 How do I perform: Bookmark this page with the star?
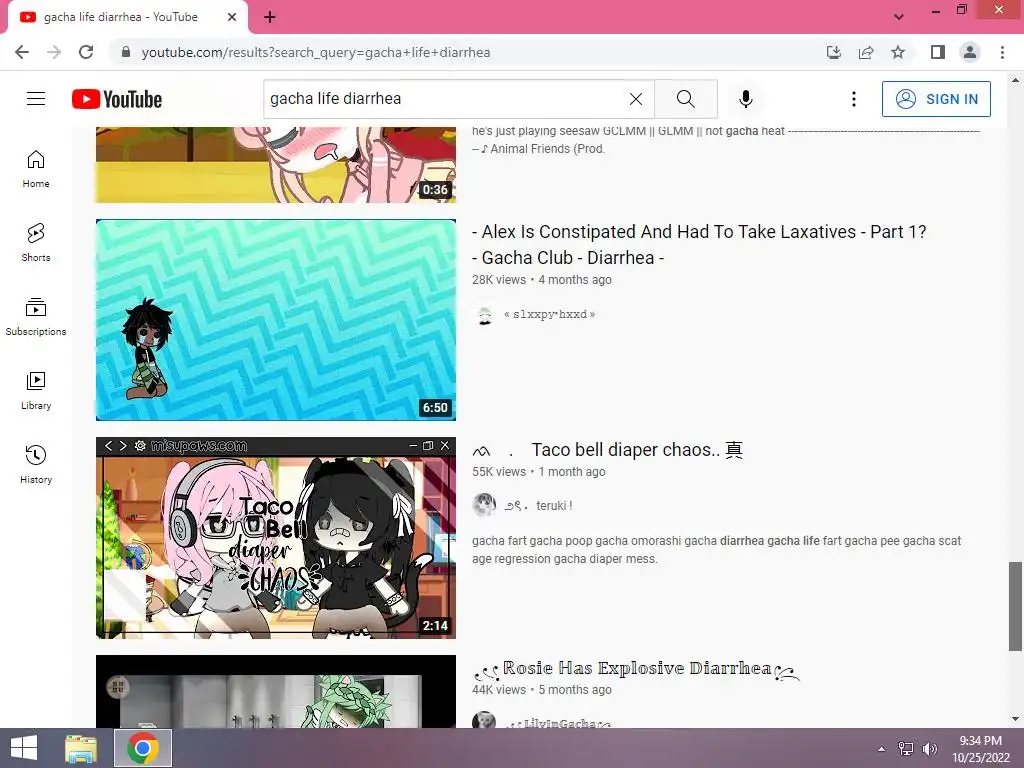pyautogui.click(x=898, y=52)
